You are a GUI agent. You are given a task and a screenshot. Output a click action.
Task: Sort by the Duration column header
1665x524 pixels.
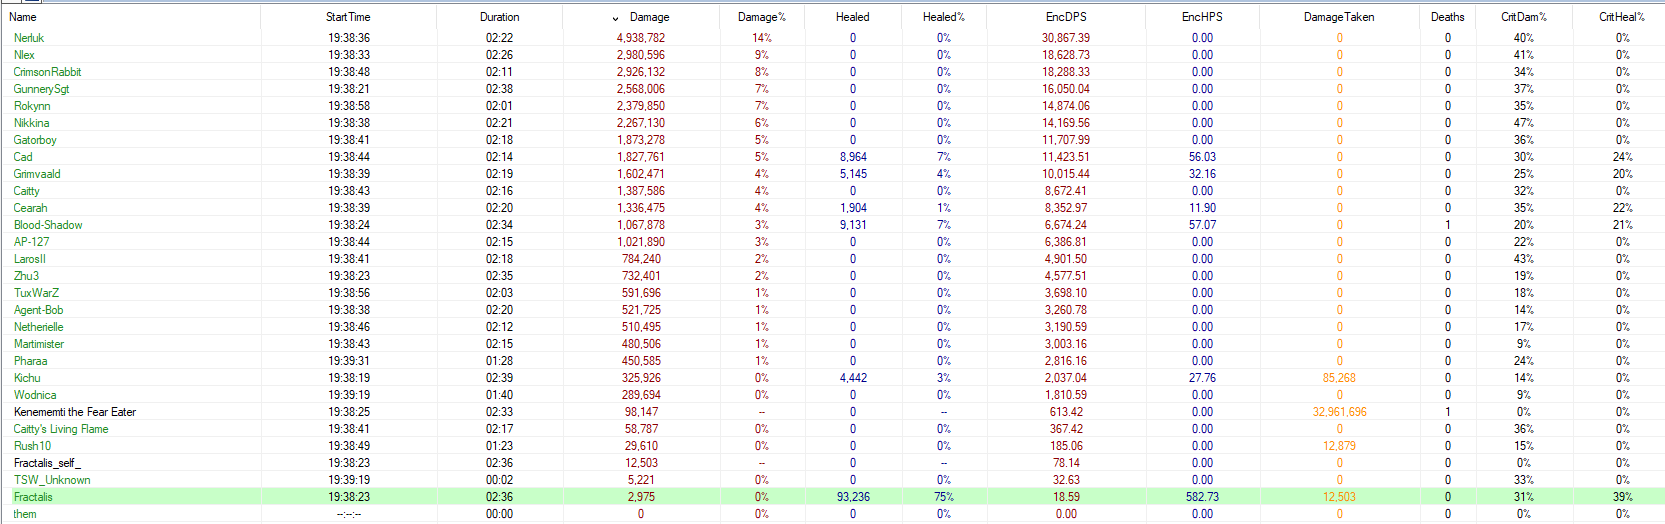(499, 17)
